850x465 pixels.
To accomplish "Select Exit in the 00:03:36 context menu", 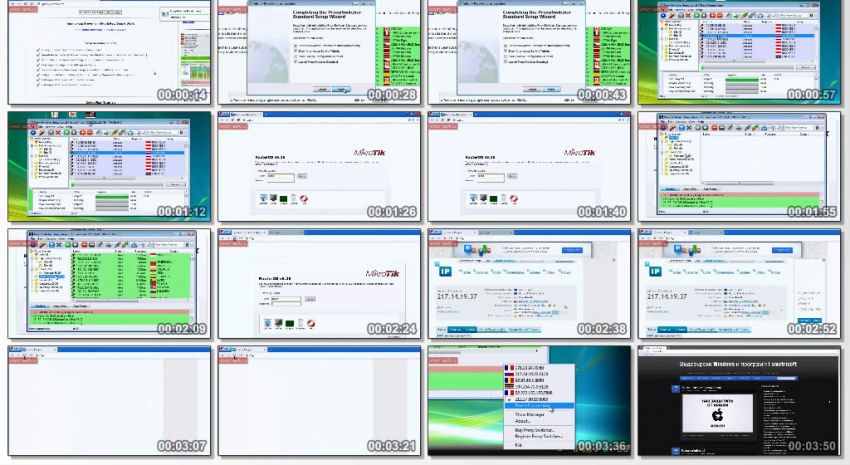I will pyautogui.click(x=520, y=443).
